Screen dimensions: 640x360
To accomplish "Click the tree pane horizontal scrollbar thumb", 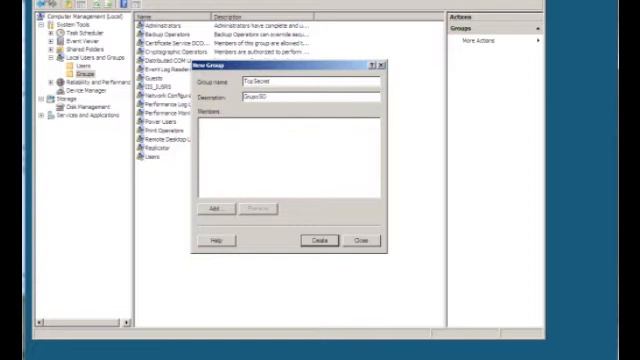I will click(x=82, y=322).
